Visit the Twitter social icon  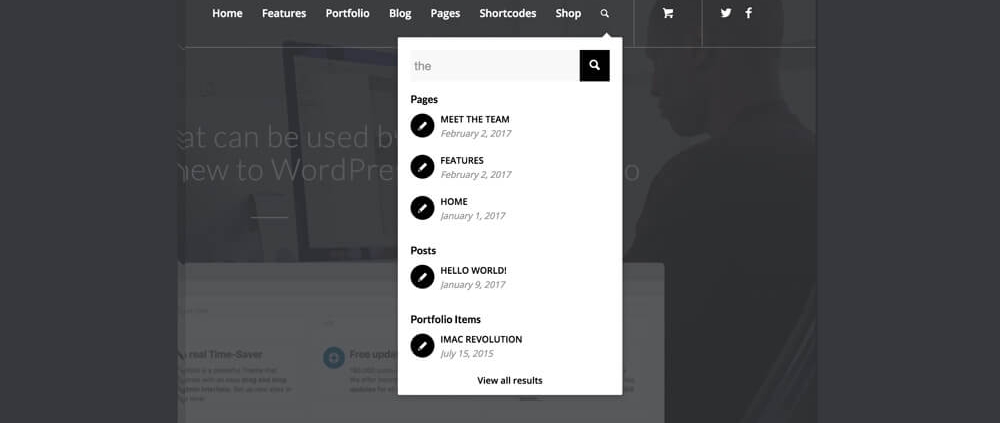click(726, 13)
